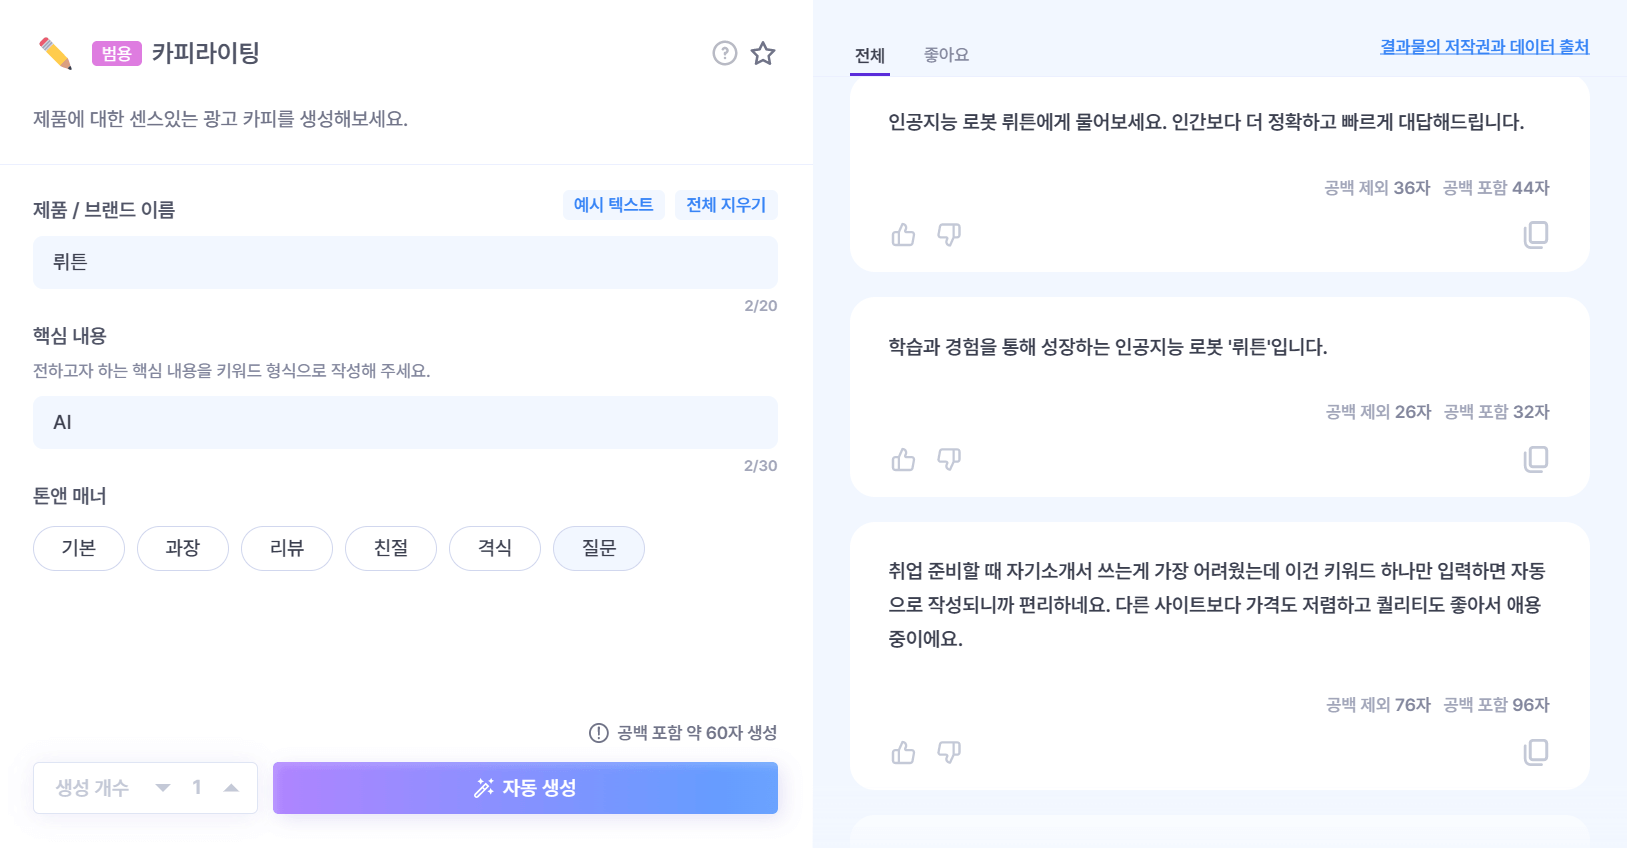Screen dimensions: 1627x848
Task: Open the 결과물의 저작권과 데이터 출처 link
Action: (x=1485, y=47)
